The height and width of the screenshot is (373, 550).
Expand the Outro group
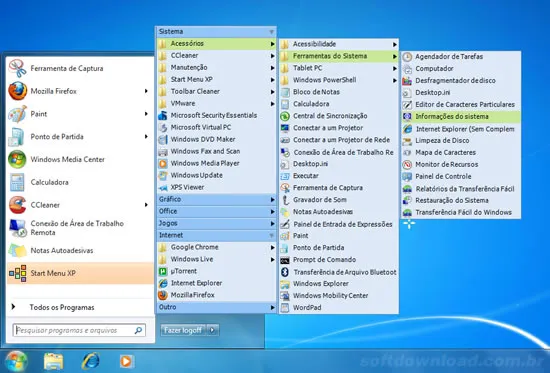click(216, 307)
